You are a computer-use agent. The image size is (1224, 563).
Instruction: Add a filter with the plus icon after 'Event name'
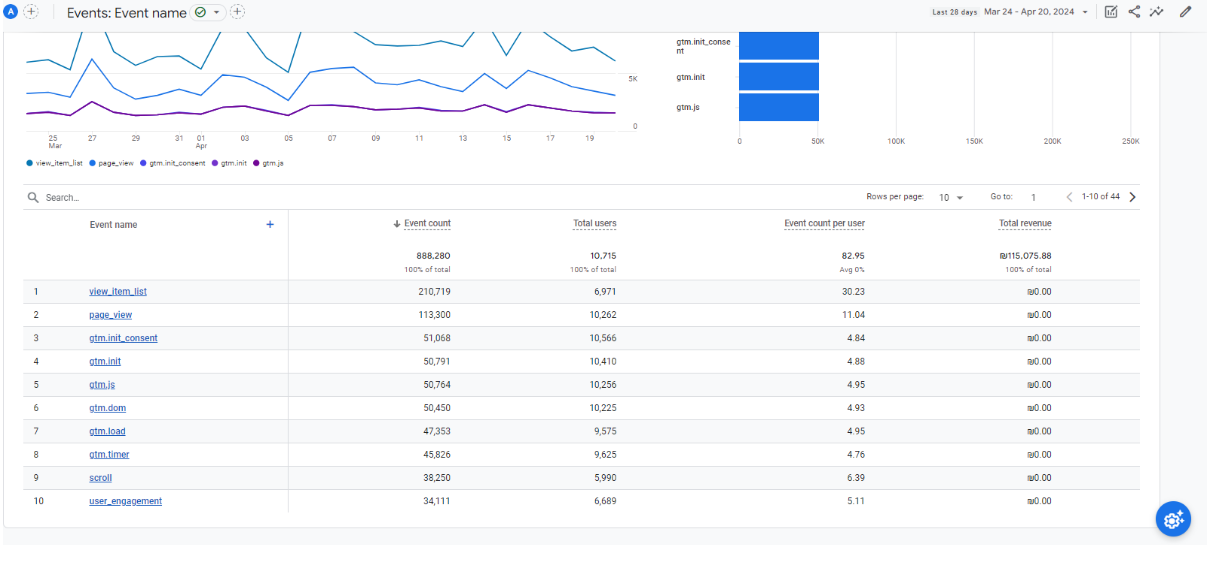(x=237, y=12)
